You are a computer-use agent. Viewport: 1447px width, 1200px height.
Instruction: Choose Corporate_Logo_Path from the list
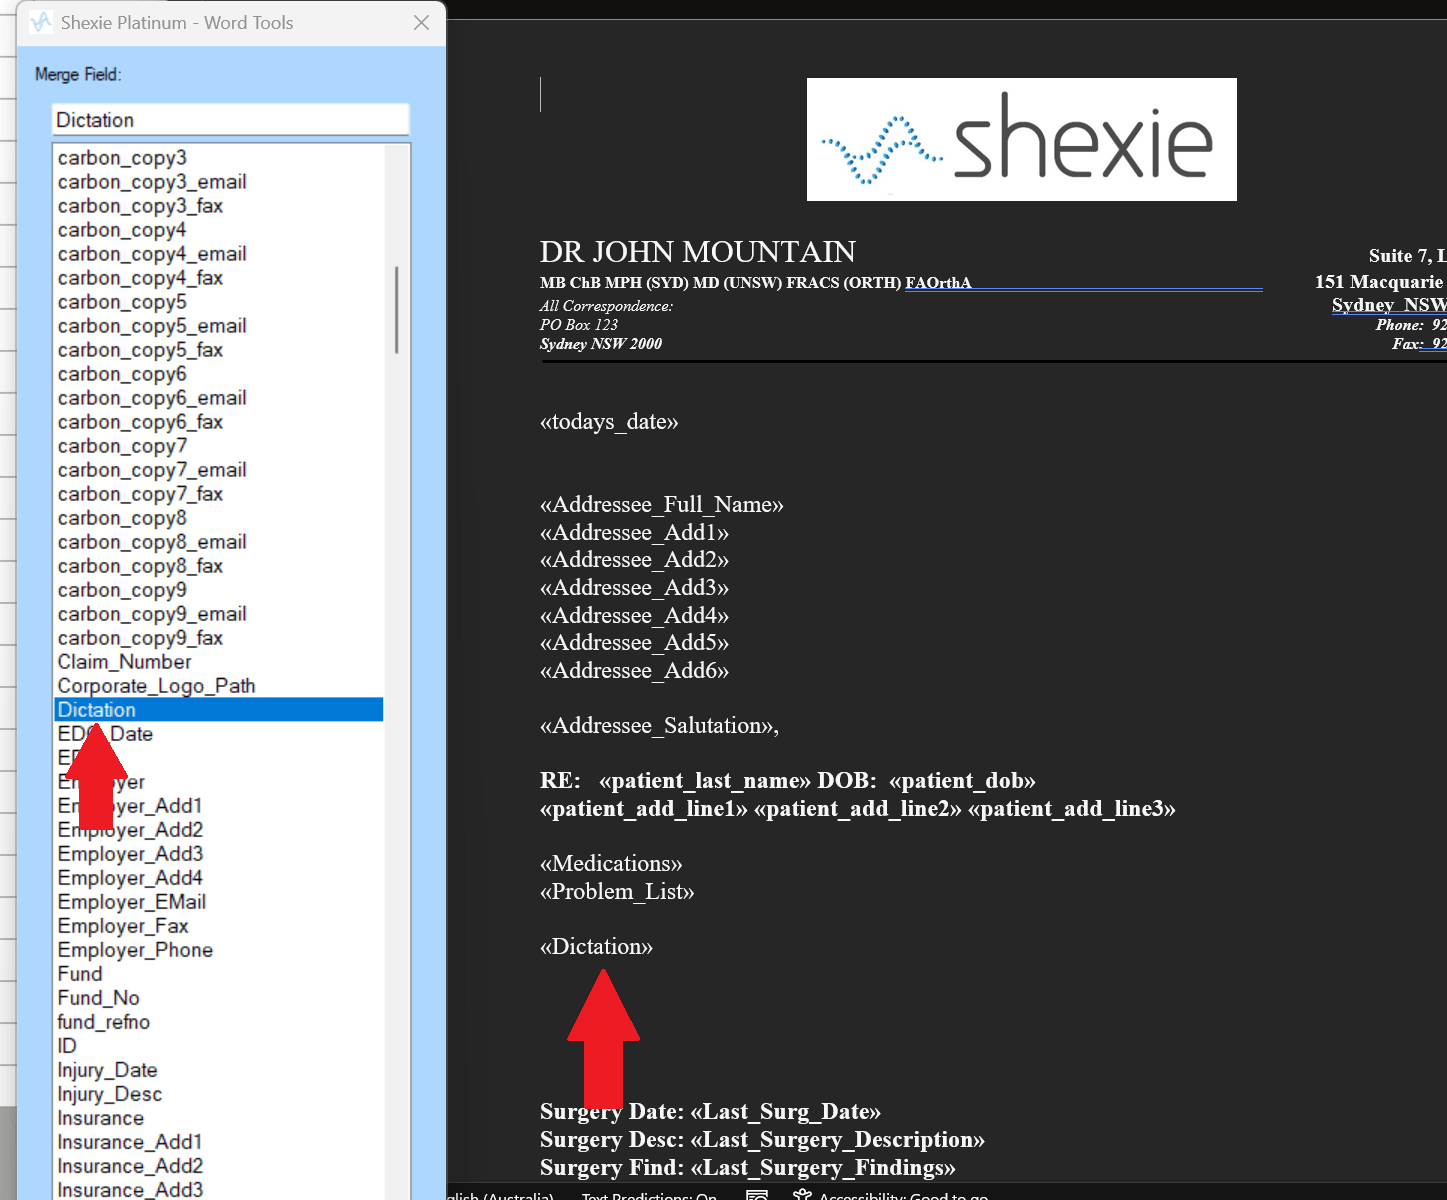[x=218, y=686]
